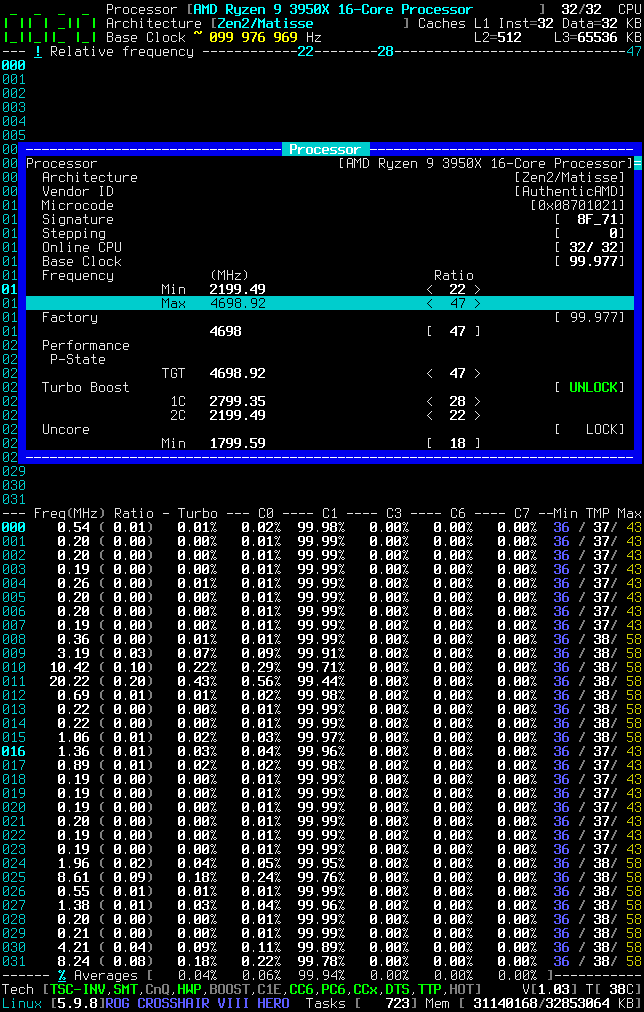
Task: Click the C1 column header
Action: click(330, 514)
